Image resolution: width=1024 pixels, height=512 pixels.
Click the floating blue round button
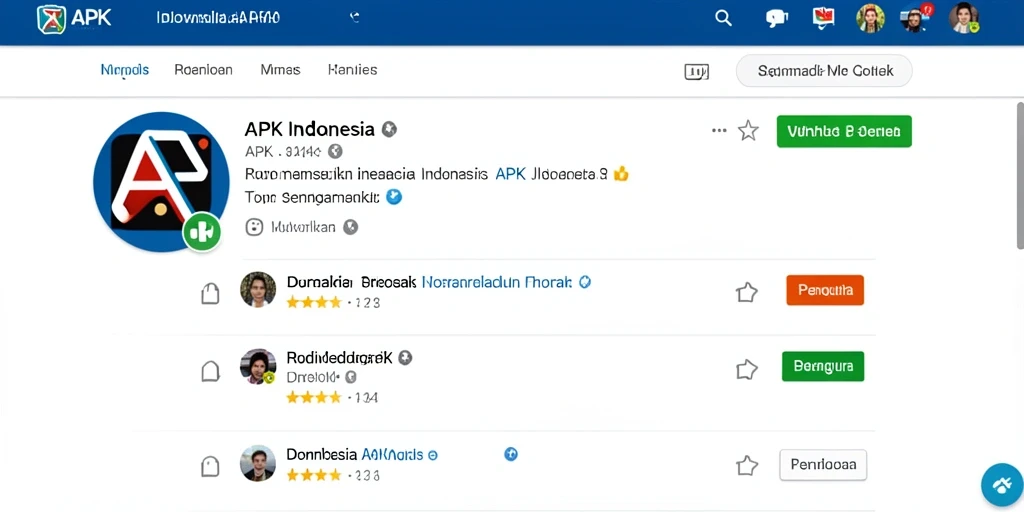(1002, 485)
